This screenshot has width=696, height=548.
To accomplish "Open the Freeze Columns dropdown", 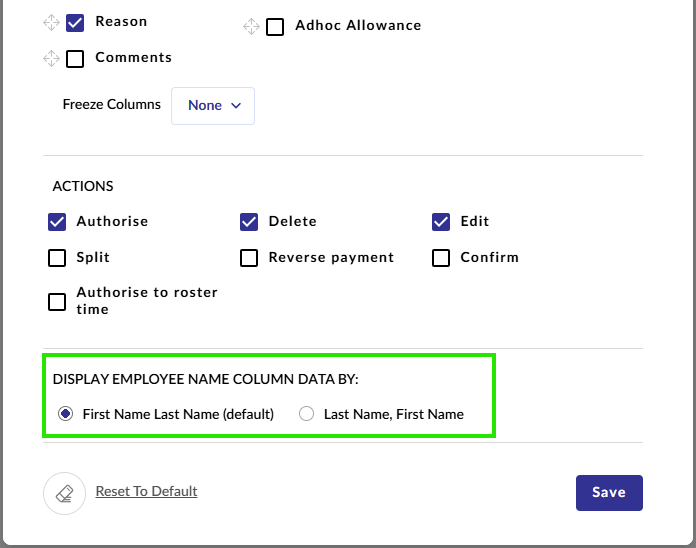I will (213, 106).
